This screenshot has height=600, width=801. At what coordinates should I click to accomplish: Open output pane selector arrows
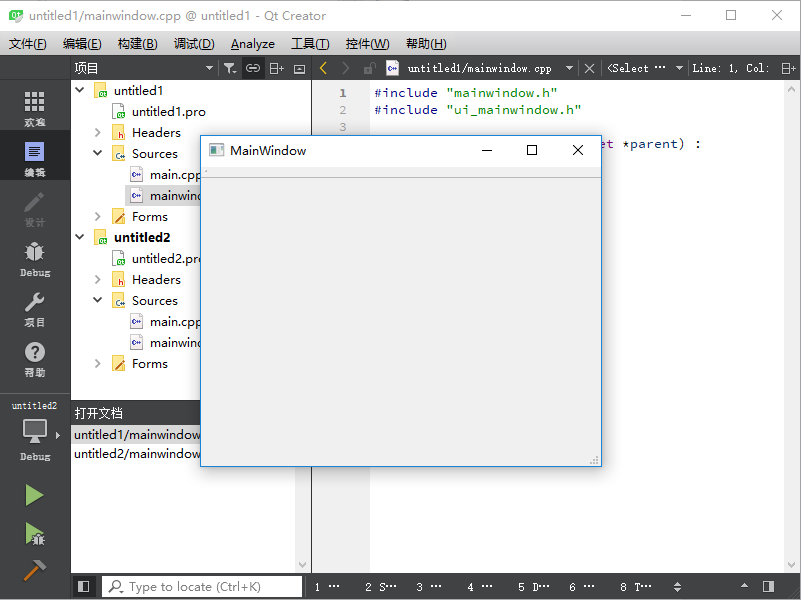677,587
